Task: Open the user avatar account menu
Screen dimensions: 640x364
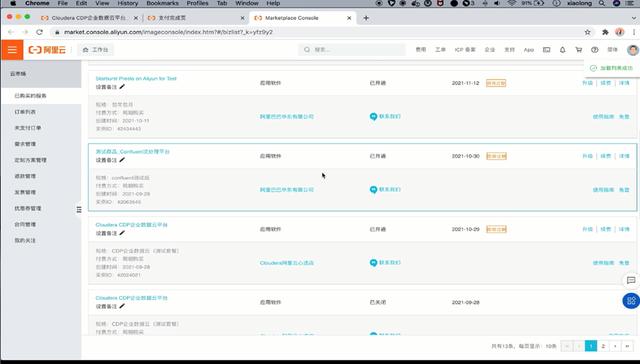Action: [x=632, y=50]
